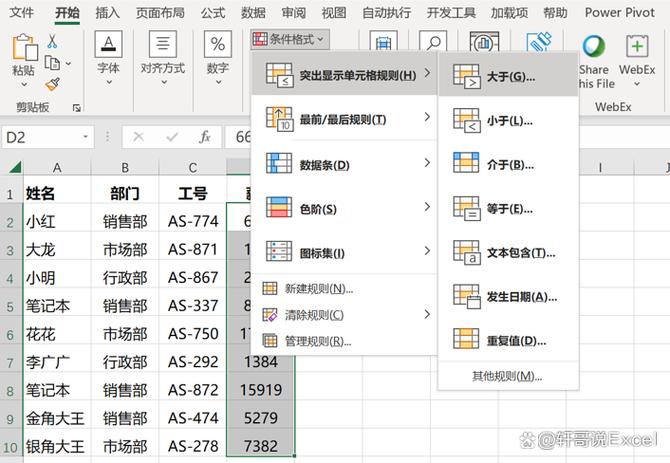Screen dimensions: 670x463
Task: Choose 文本包含(T)... text contains rule
Action: (508, 253)
